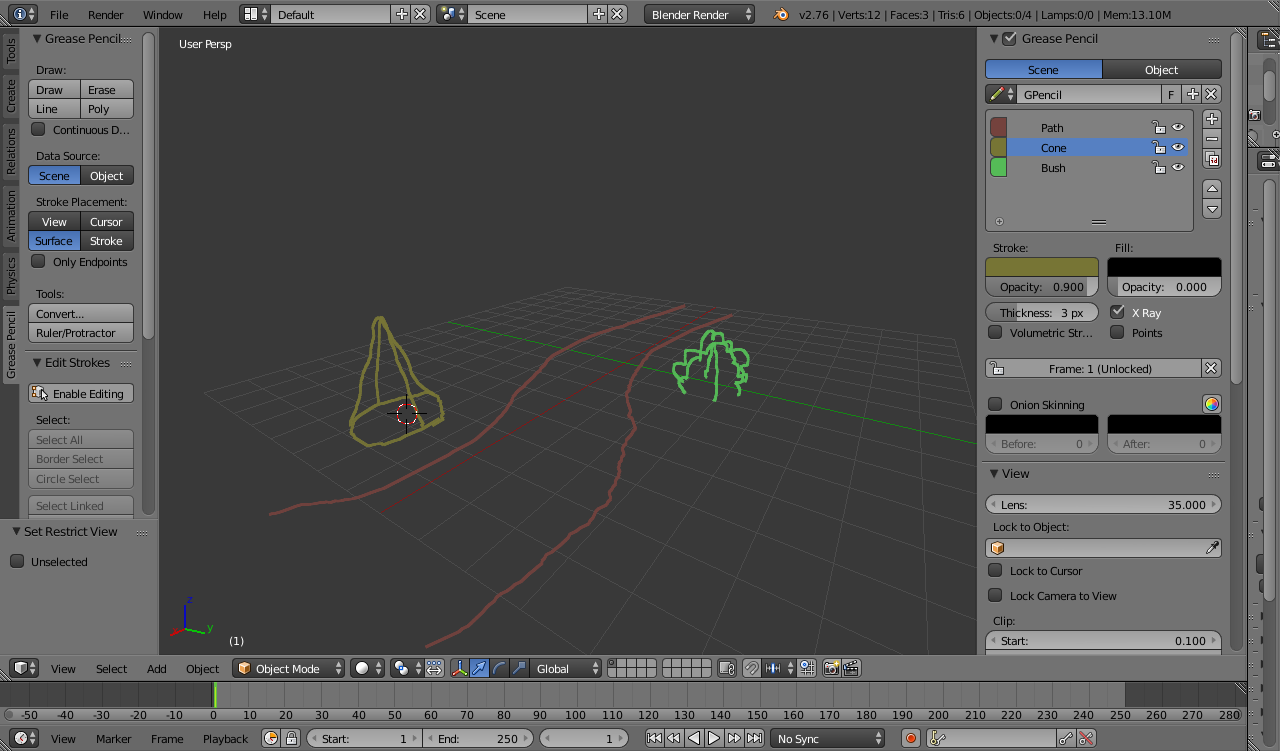Click the onion skinning custom colors icon
This screenshot has width=1280, height=751.
tap(1211, 404)
